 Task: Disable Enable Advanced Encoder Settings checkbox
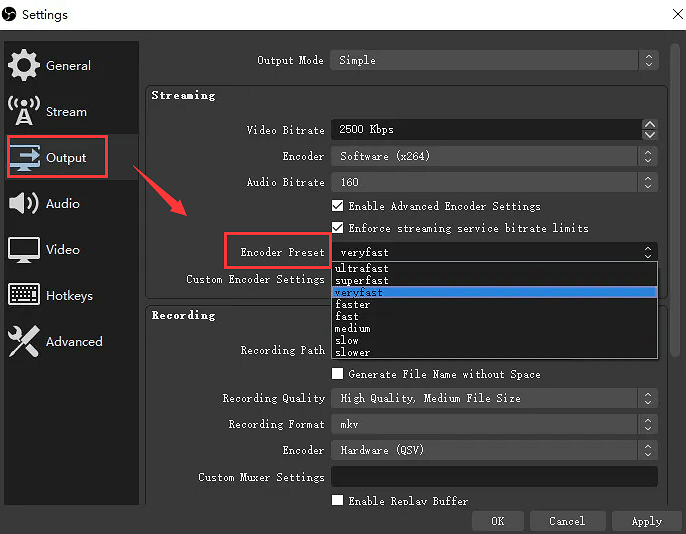click(338, 206)
